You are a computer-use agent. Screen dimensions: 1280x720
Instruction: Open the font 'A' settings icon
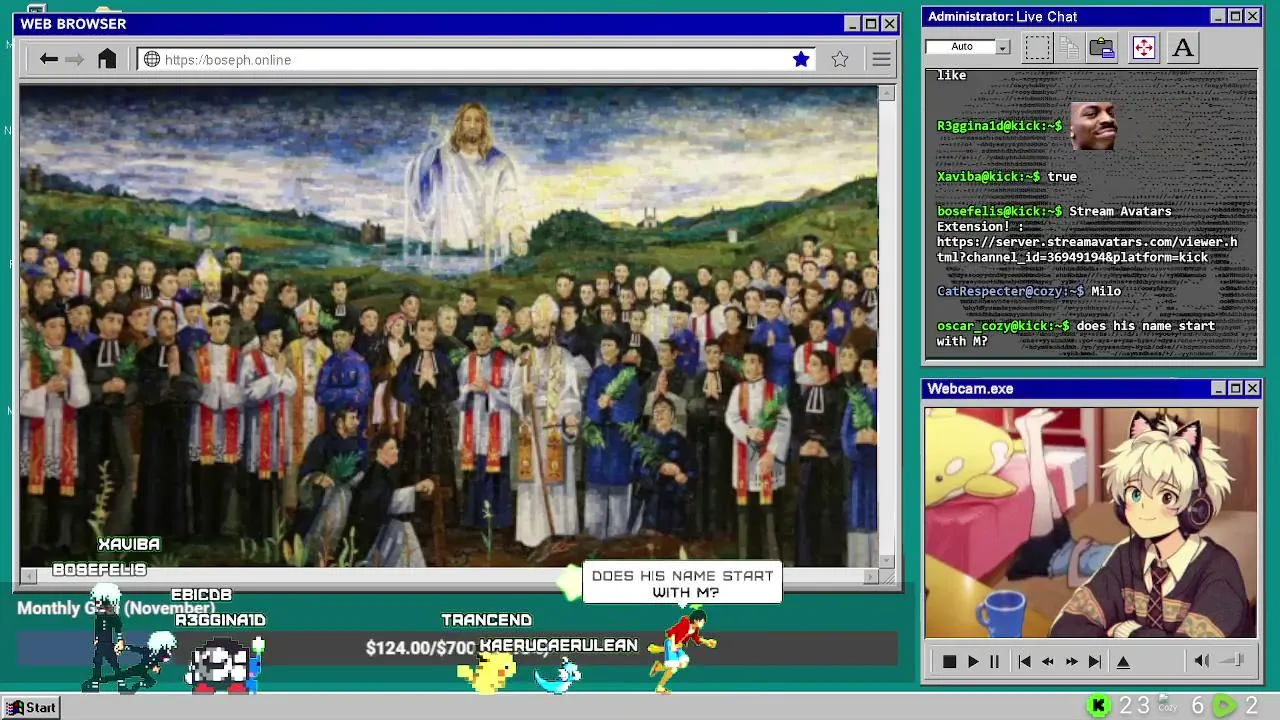click(x=1183, y=47)
